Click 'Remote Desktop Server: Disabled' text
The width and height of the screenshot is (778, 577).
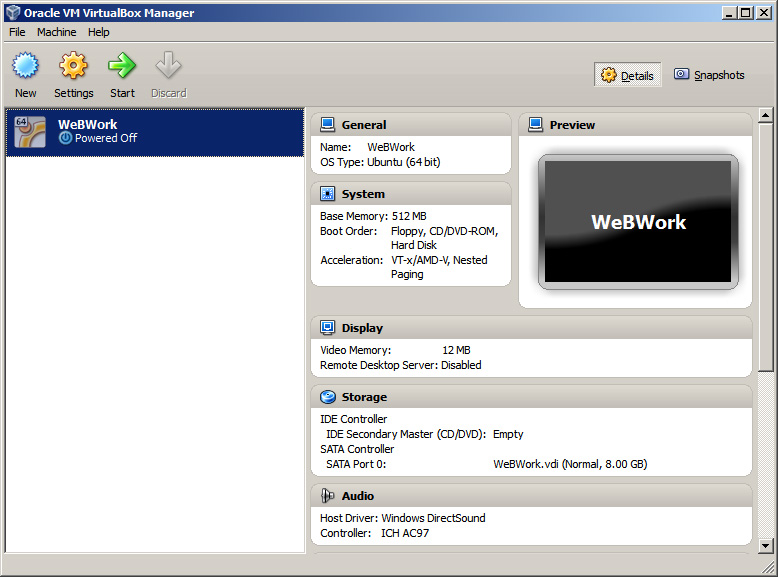[401, 365]
